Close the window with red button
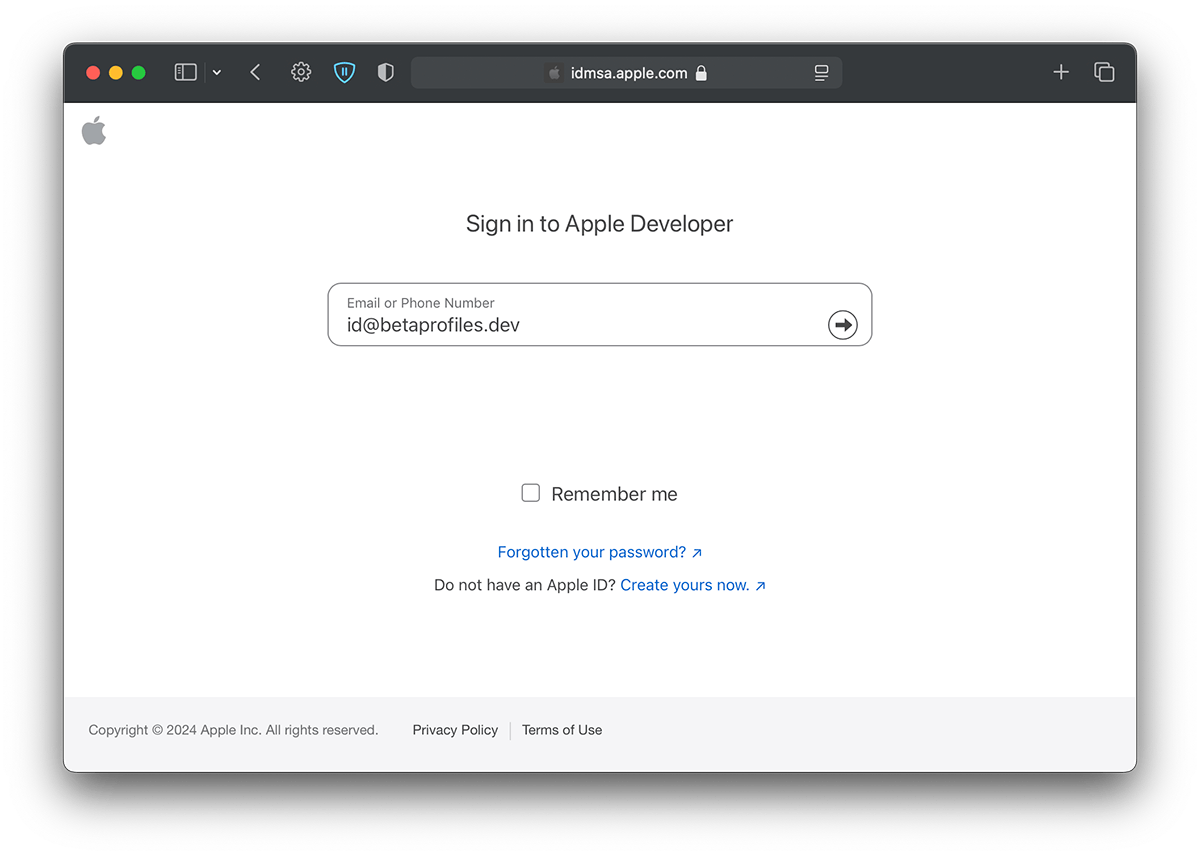The image size is (1200, 856). pos(93,73)
